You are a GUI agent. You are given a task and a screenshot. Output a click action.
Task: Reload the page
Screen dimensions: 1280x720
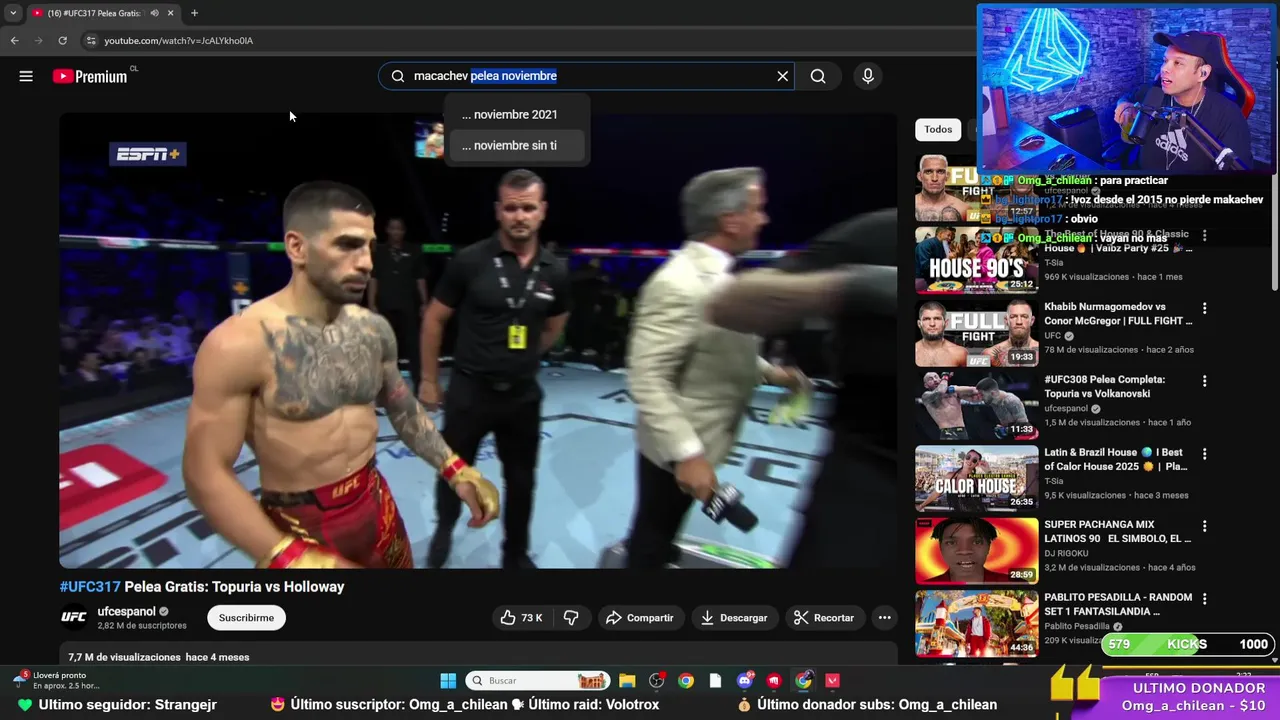point(62,41)
